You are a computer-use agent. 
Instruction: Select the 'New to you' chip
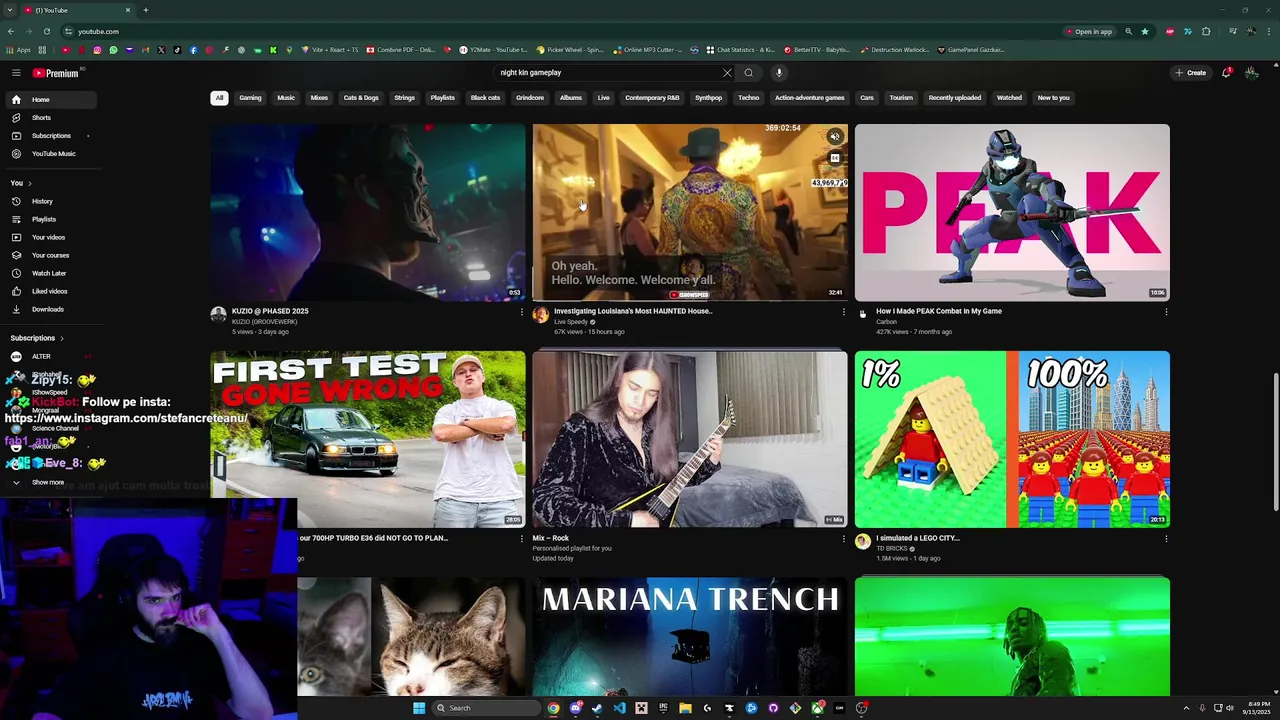click(1054, 98)
